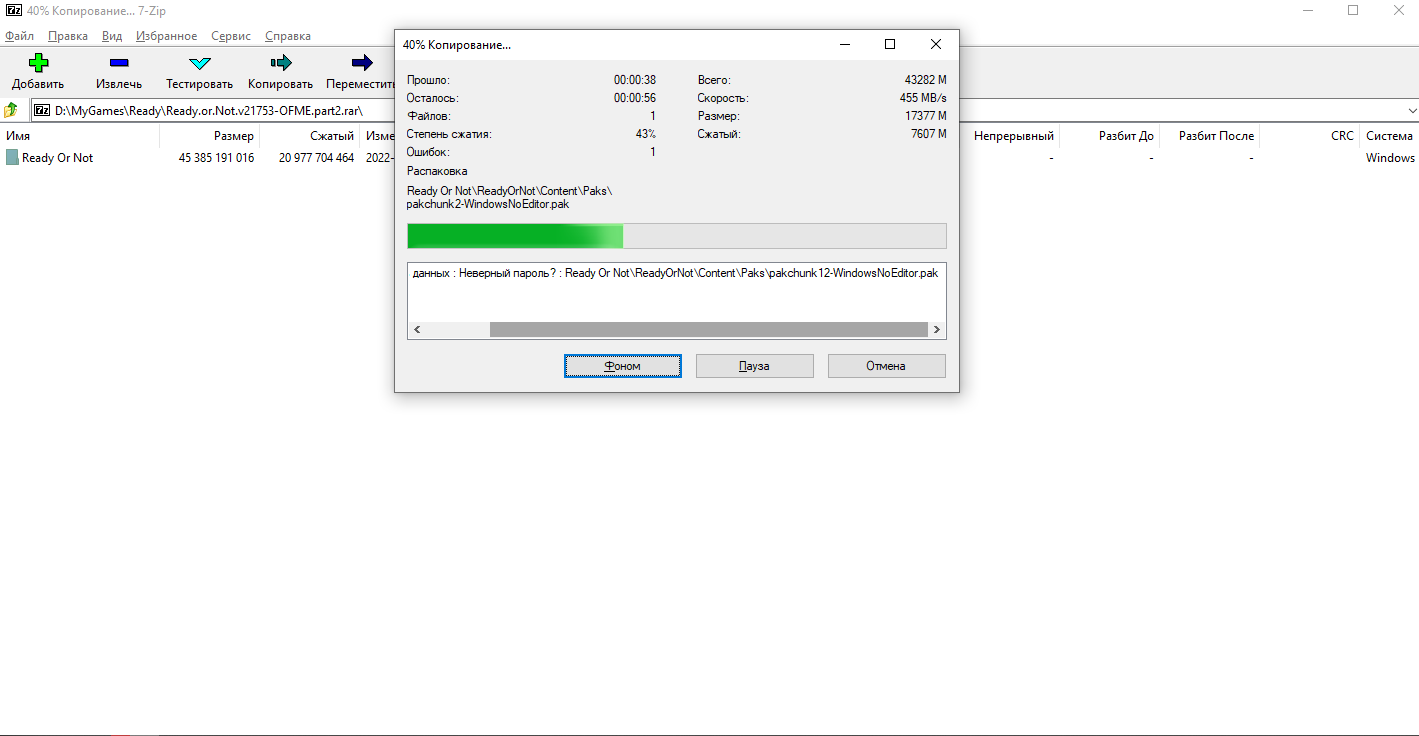Open the Сервис menu
1419x736 pixels.
pos(231,36)
